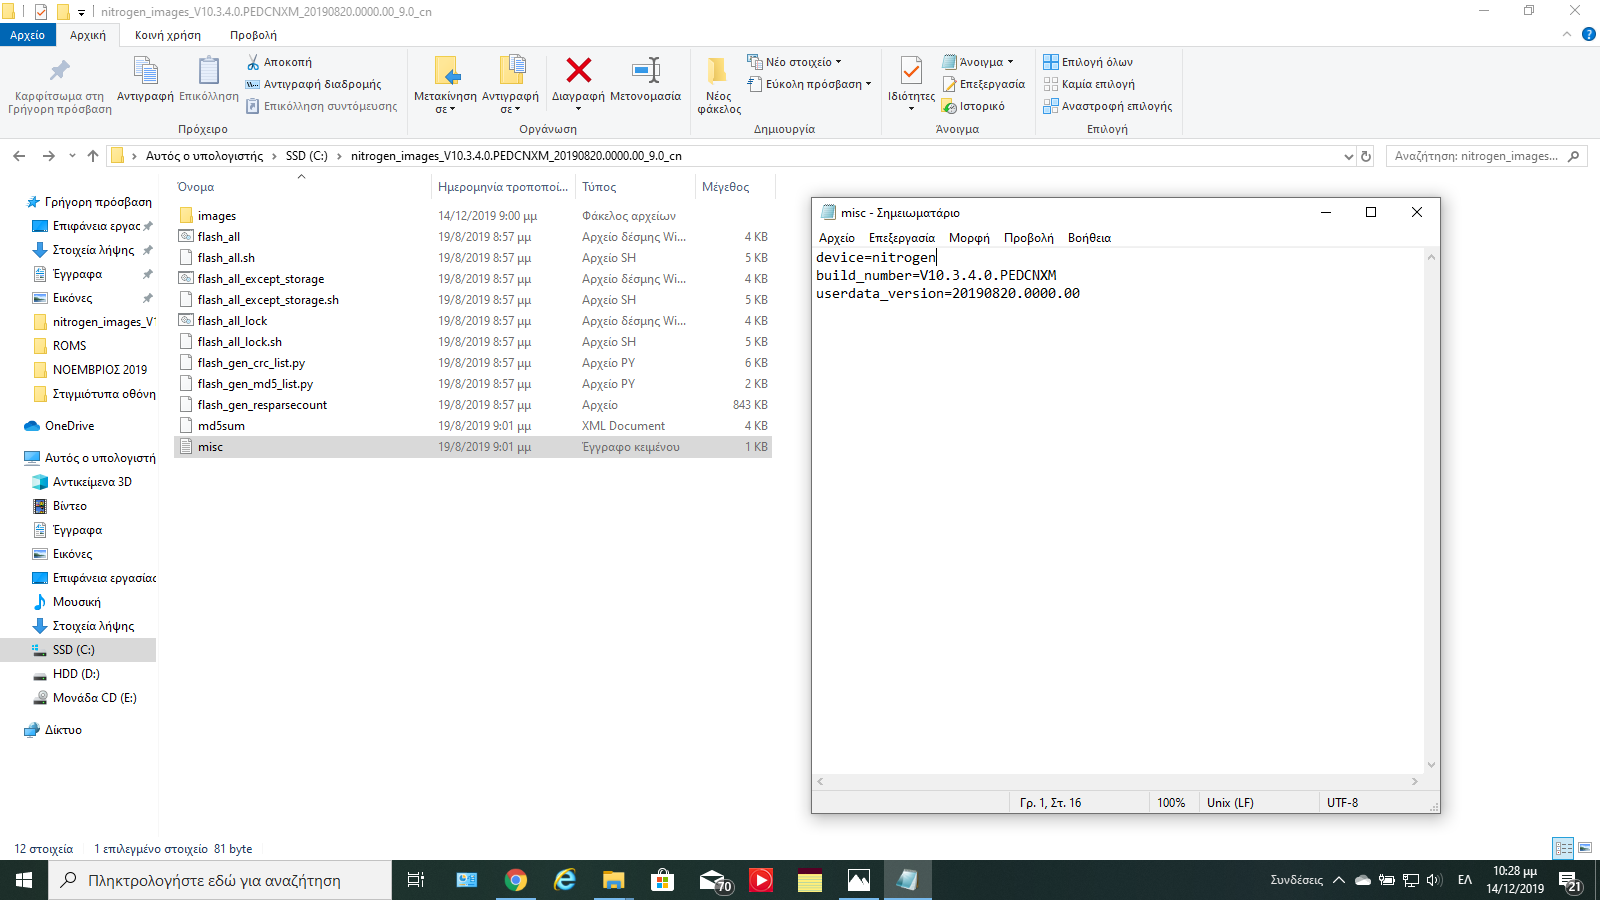1600x900 pixels.
Task: Click the Rename icon in ribbon
Action: click(645, 71)
